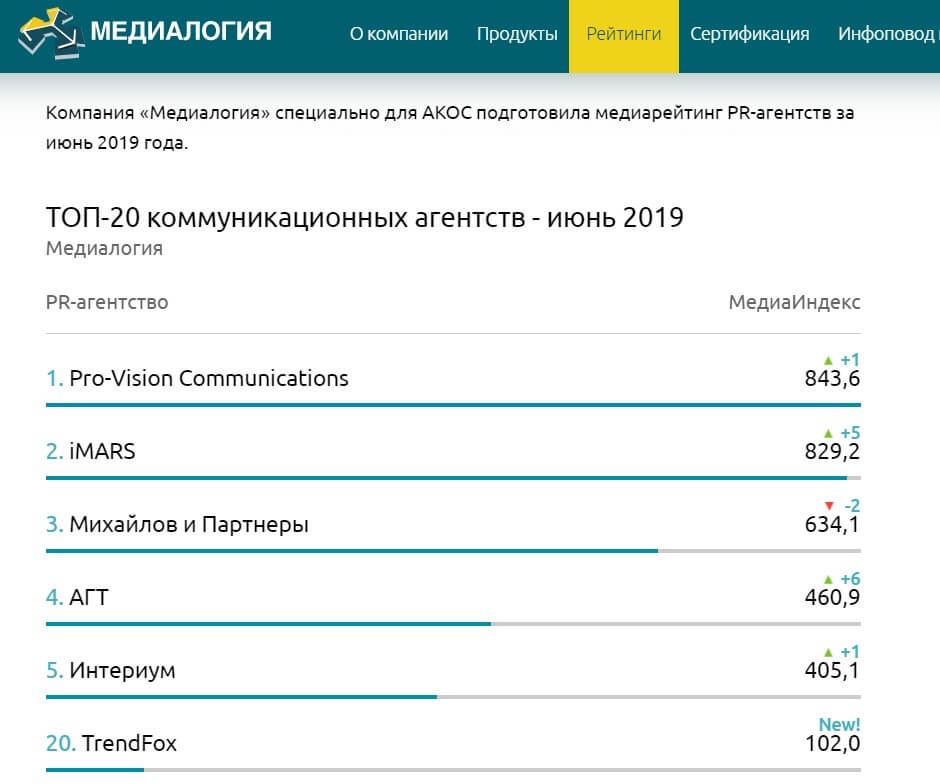940x784 pixels.
Task: Open the TrendFox agency entry
Action: (129, 743)
